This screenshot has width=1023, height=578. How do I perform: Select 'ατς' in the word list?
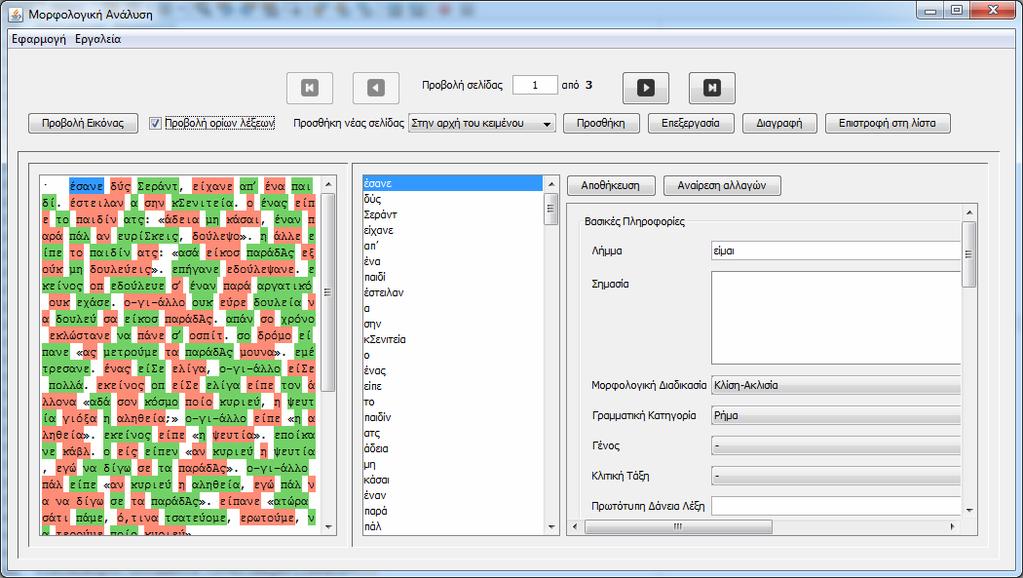click(x=453, y=433)
